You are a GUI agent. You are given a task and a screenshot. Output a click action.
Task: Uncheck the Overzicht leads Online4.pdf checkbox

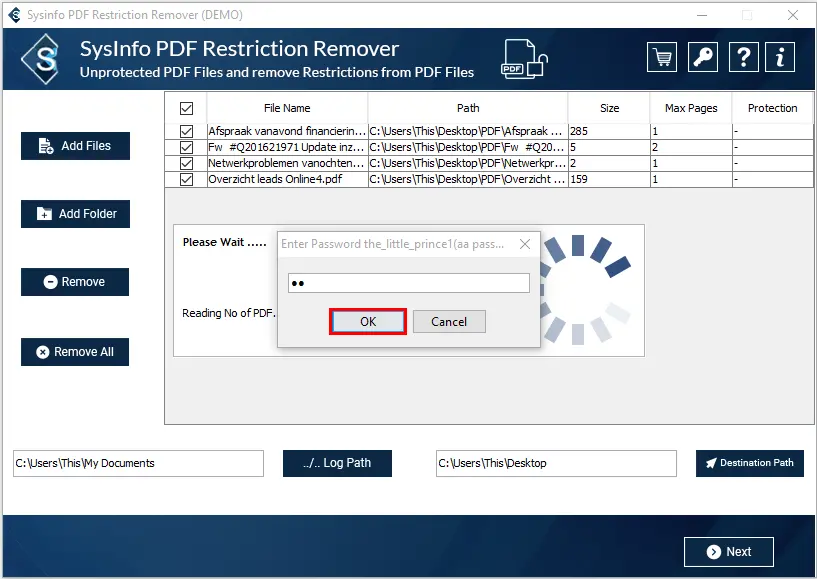pos(186,180)
